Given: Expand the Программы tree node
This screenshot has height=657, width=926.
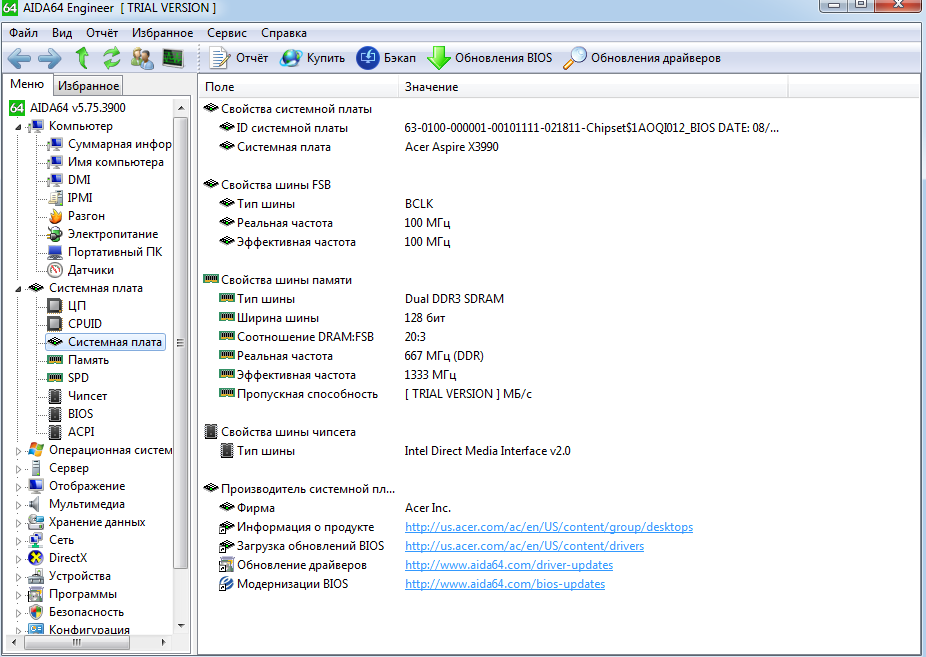Looking at the screenshot, I should pyautogui.click(x=18, y=595).
